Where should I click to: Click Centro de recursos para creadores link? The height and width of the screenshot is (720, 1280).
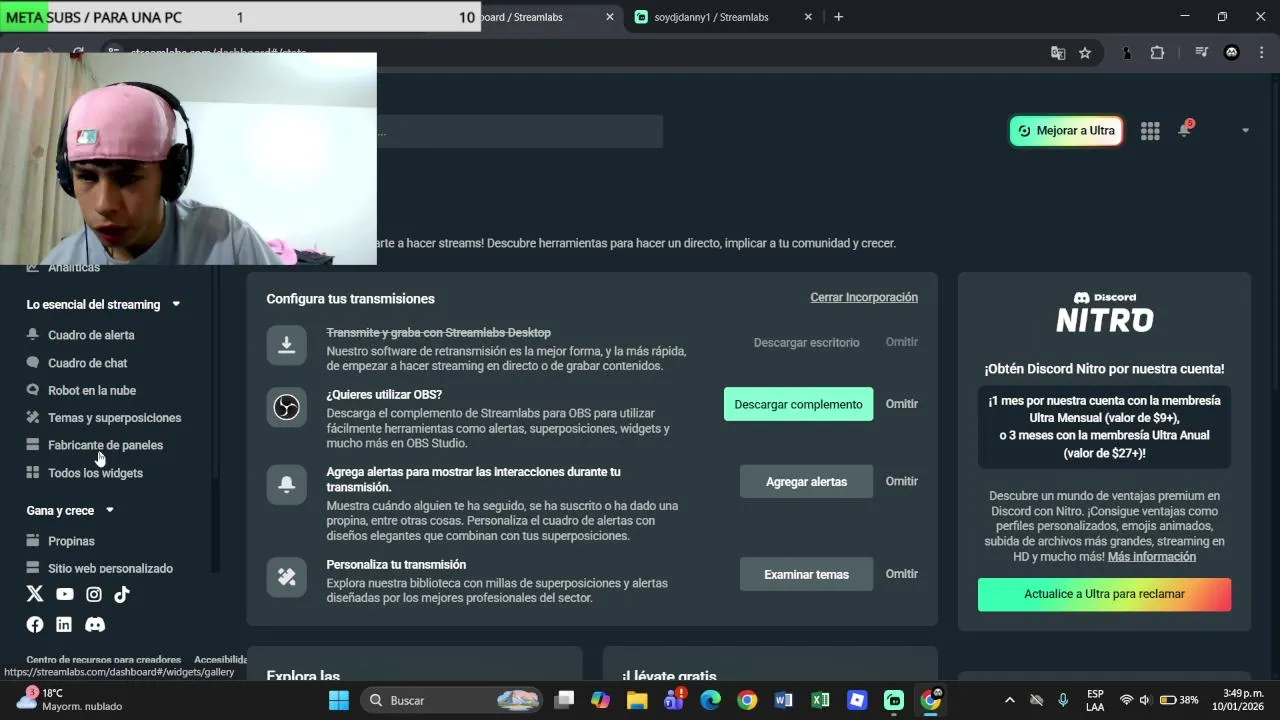103,659
